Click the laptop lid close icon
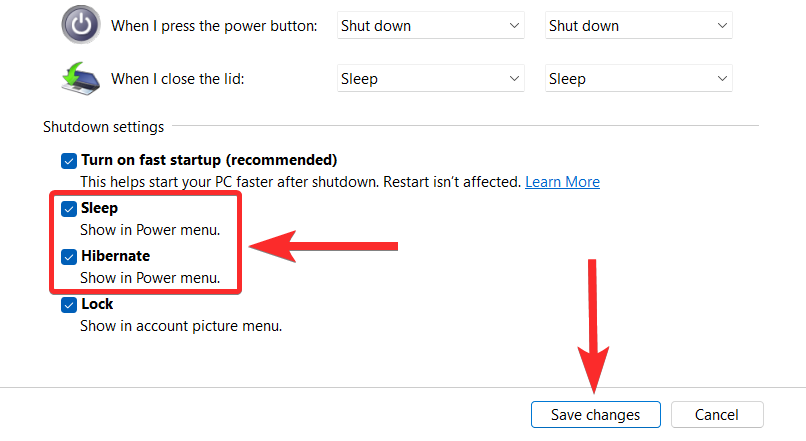This screenshot has height=441, width=806. tap(80, 79)
